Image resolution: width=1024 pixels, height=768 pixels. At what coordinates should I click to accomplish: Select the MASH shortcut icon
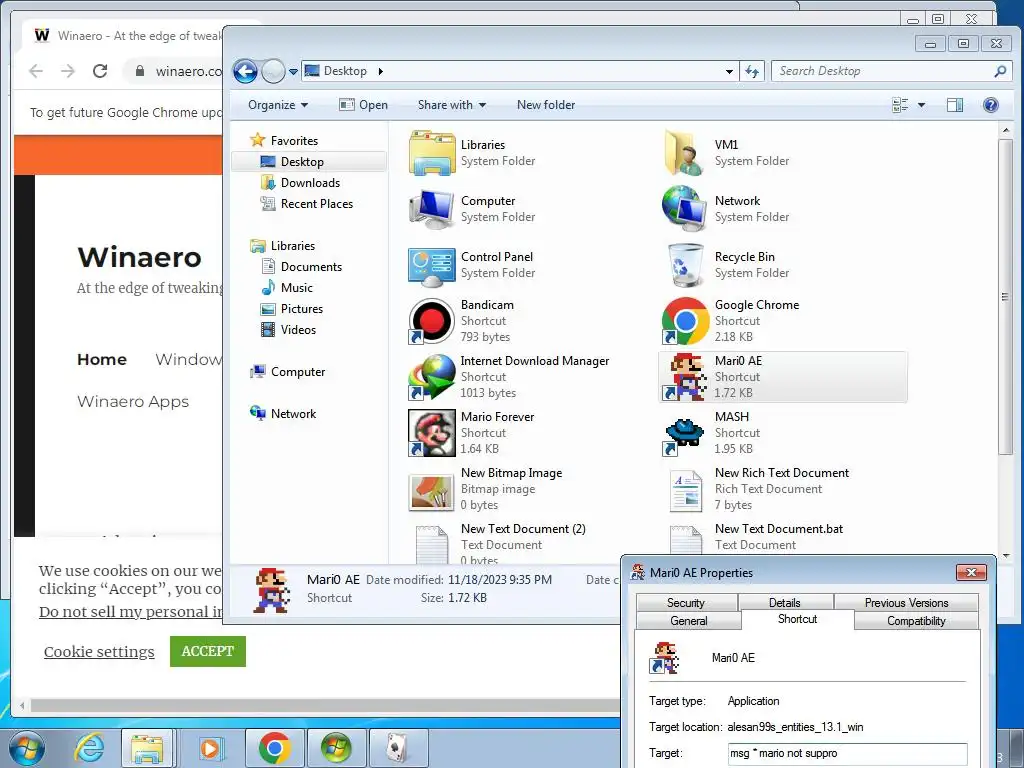tap(684, 436)
